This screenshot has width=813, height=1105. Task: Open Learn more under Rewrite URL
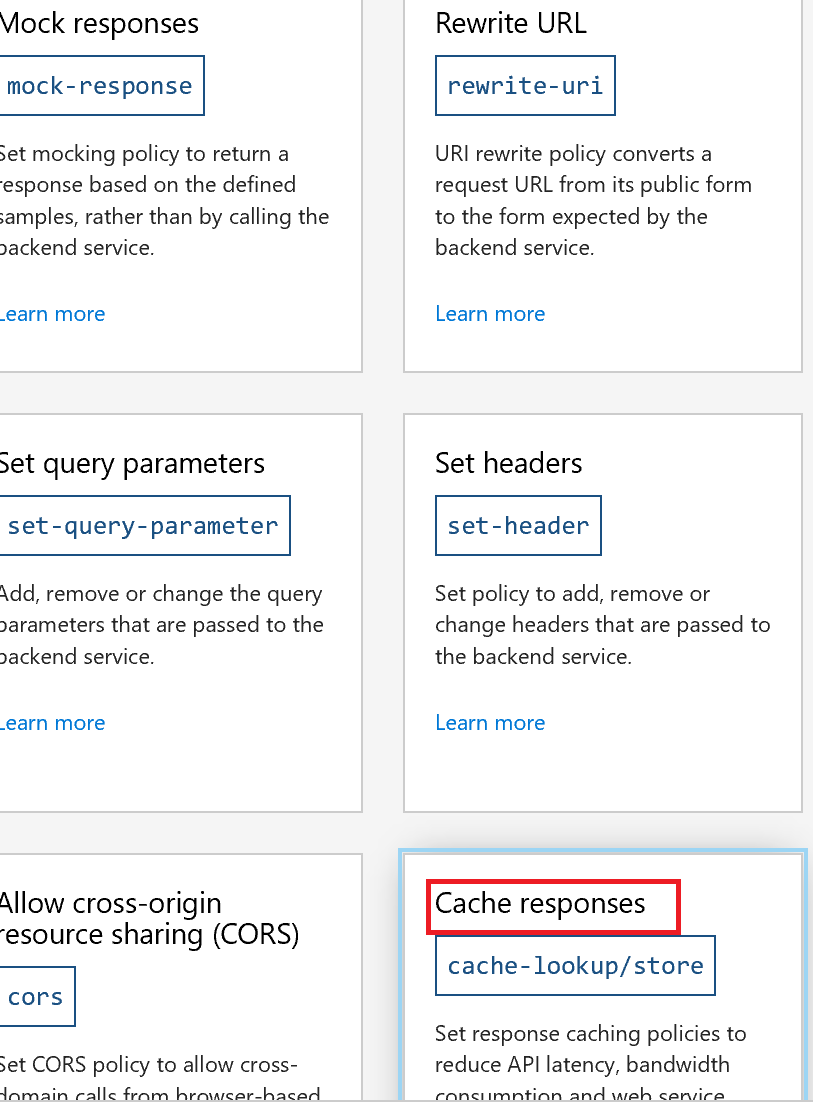[490, 313]
